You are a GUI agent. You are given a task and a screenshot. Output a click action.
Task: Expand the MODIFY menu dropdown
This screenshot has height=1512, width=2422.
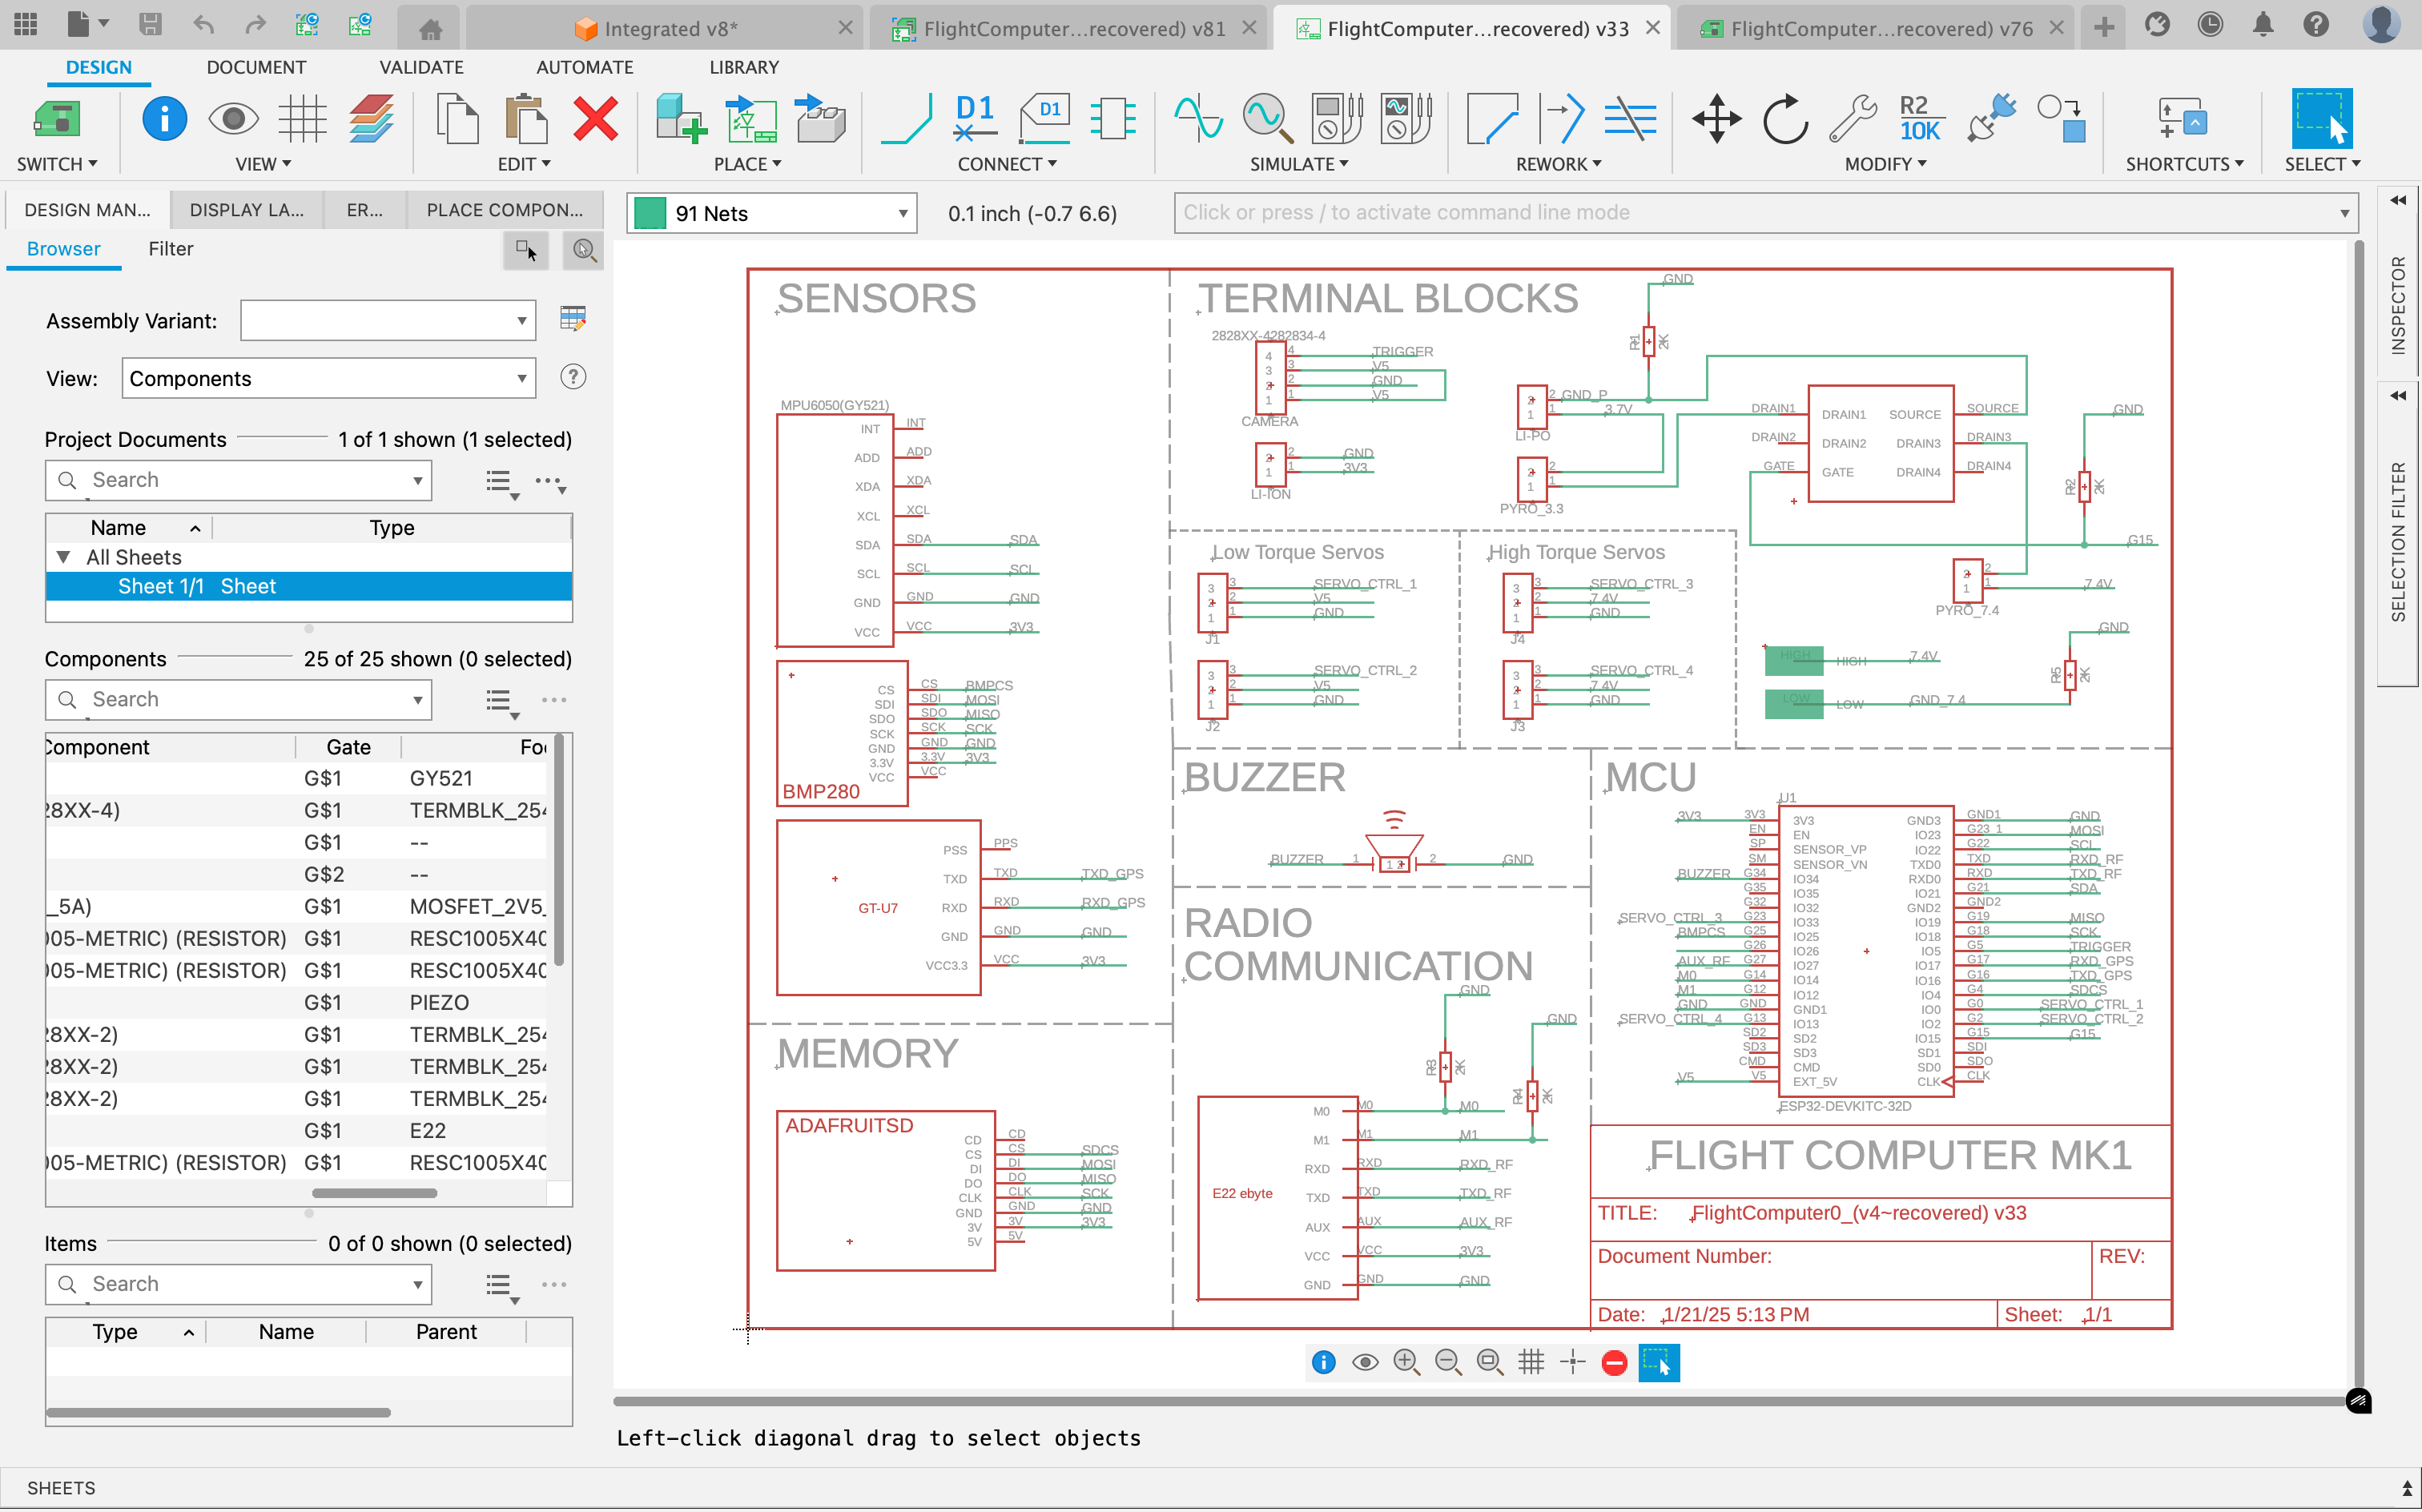pyautogui.click(x=1886, y=164)
